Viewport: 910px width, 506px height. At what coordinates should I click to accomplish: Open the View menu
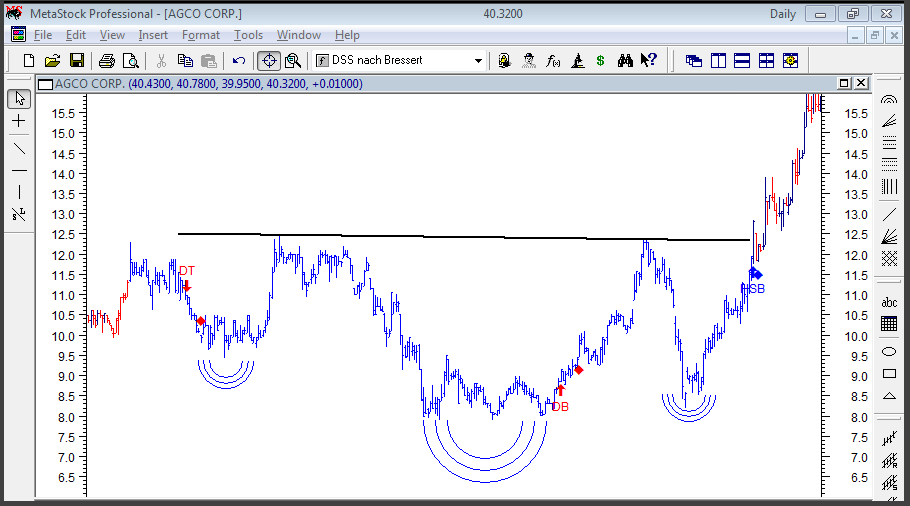tap(112, 35)
